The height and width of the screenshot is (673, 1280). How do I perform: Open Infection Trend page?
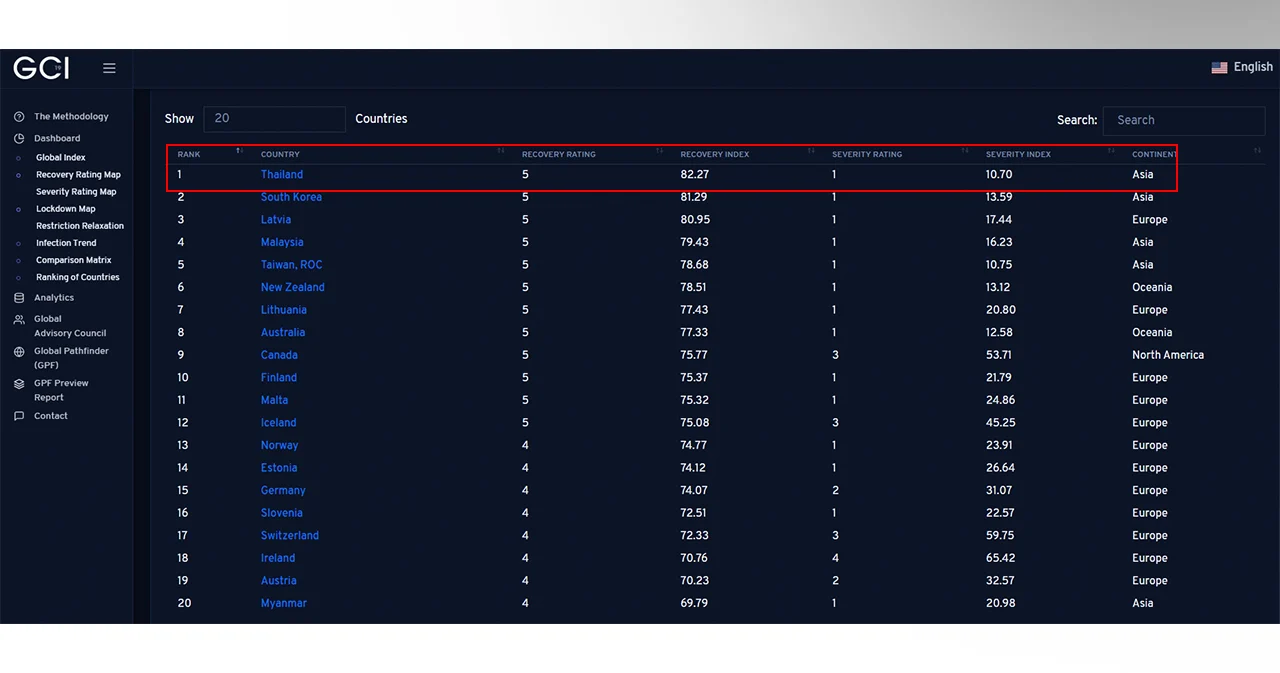66,243
